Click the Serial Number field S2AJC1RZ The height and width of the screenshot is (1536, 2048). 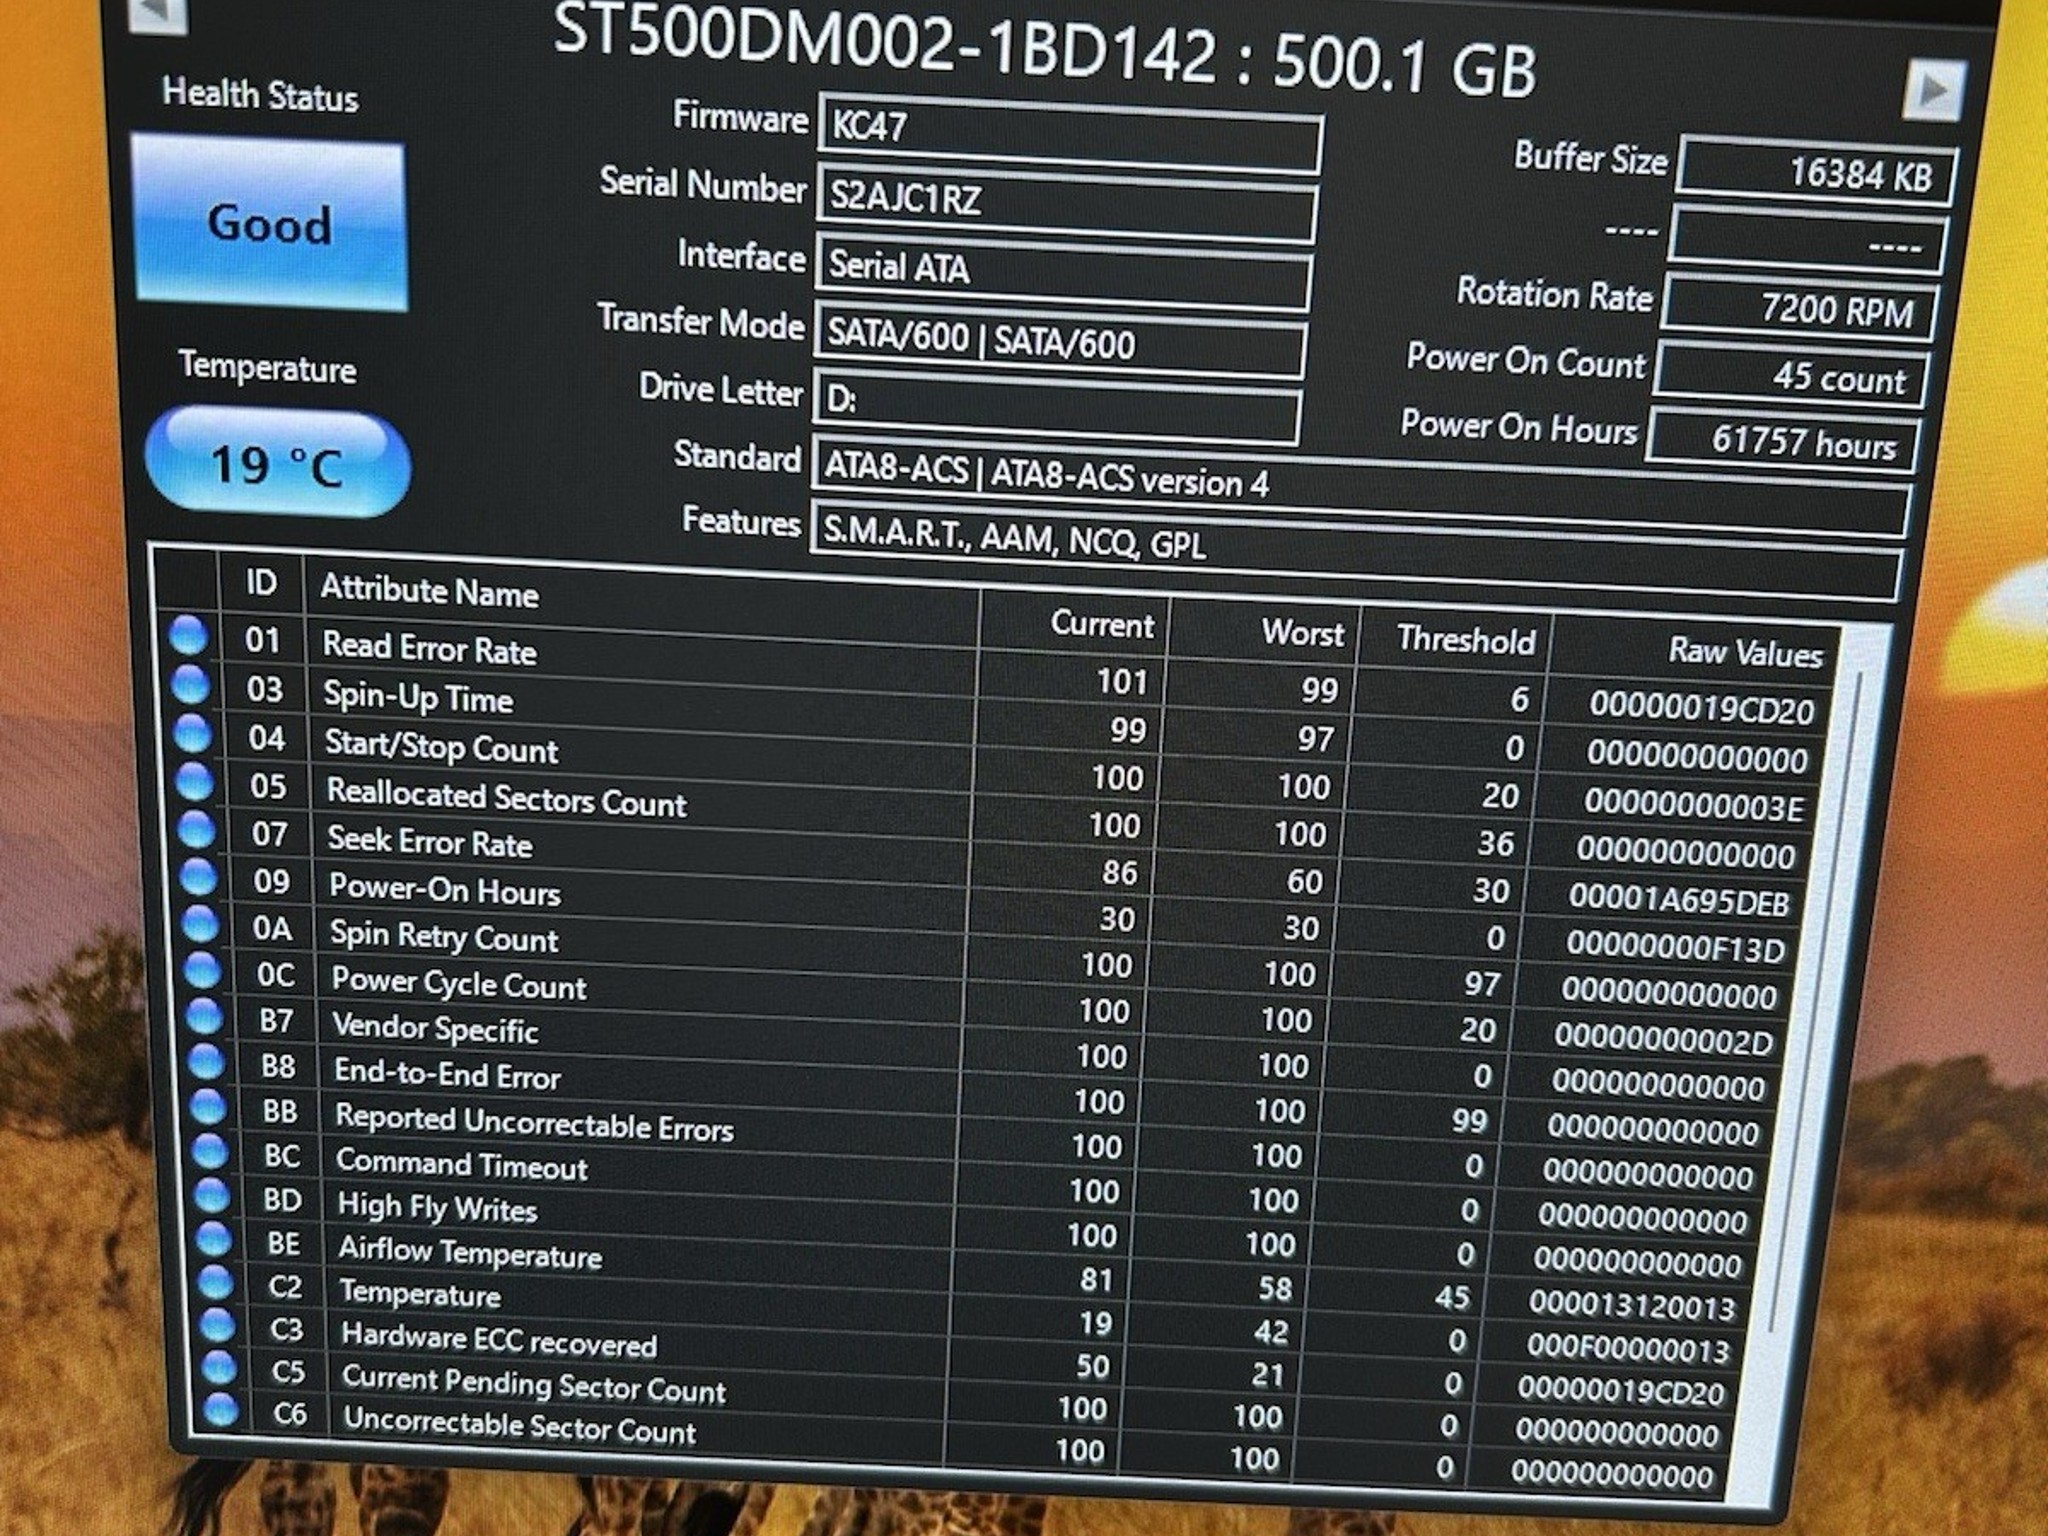pyautogui.click(x=1065, y=205)
